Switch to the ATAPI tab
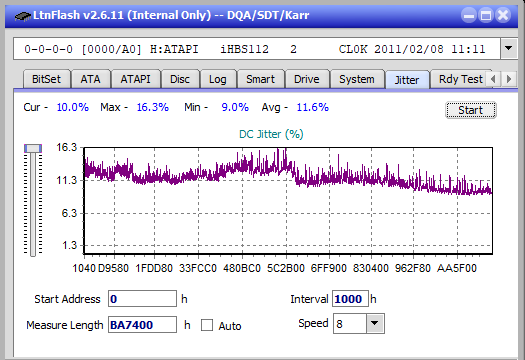This screenshot has width=525, height=360. coord(135,79)
